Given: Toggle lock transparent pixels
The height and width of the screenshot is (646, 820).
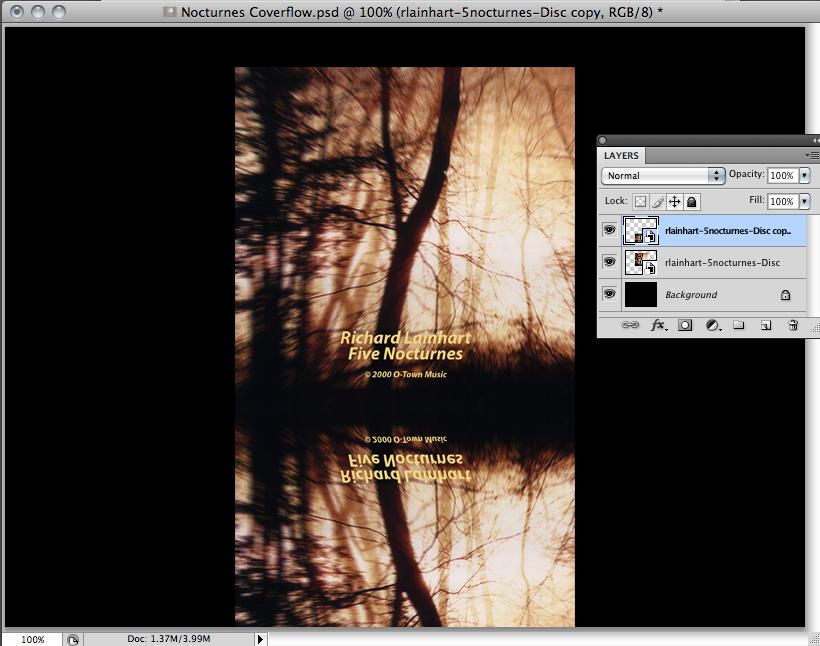Looking at the screenshot, I should click(641, 201).
